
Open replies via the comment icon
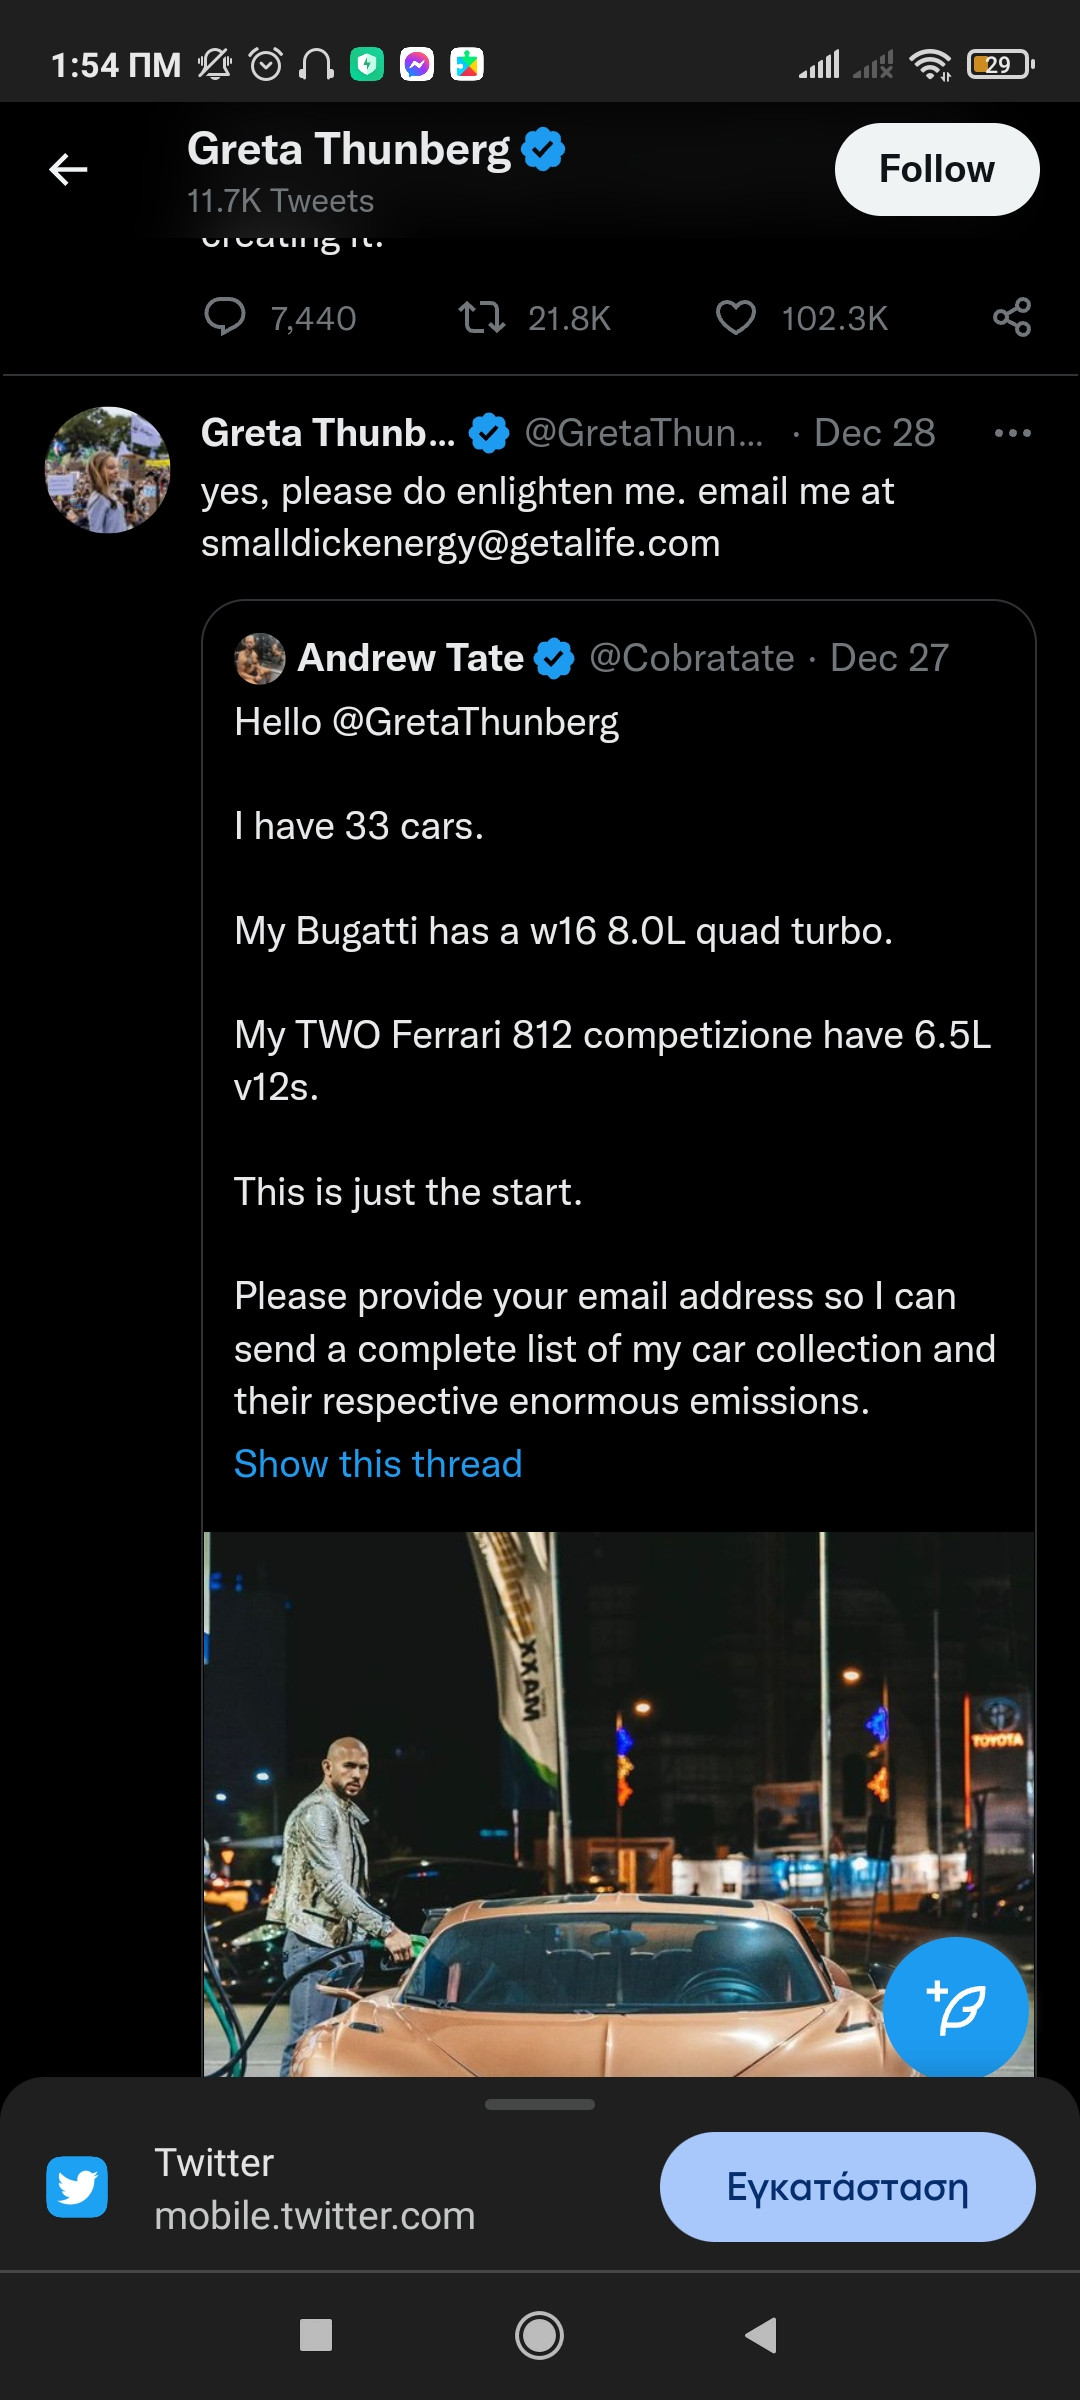click(225, 317)
